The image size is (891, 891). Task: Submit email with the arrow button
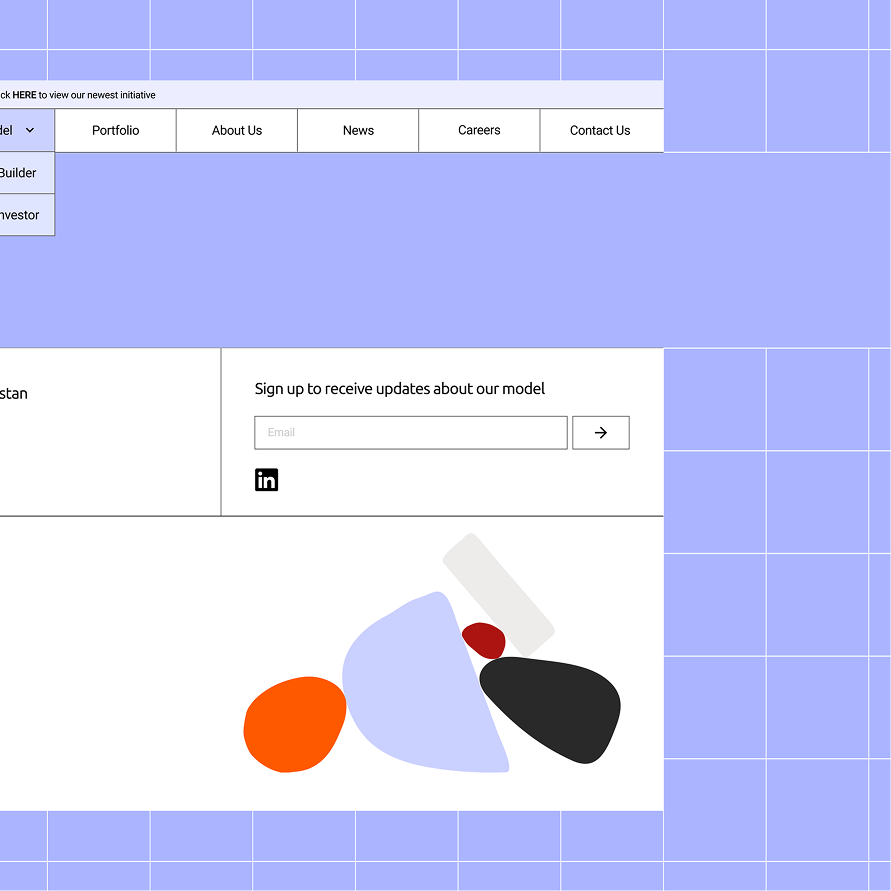coord(601,432)
